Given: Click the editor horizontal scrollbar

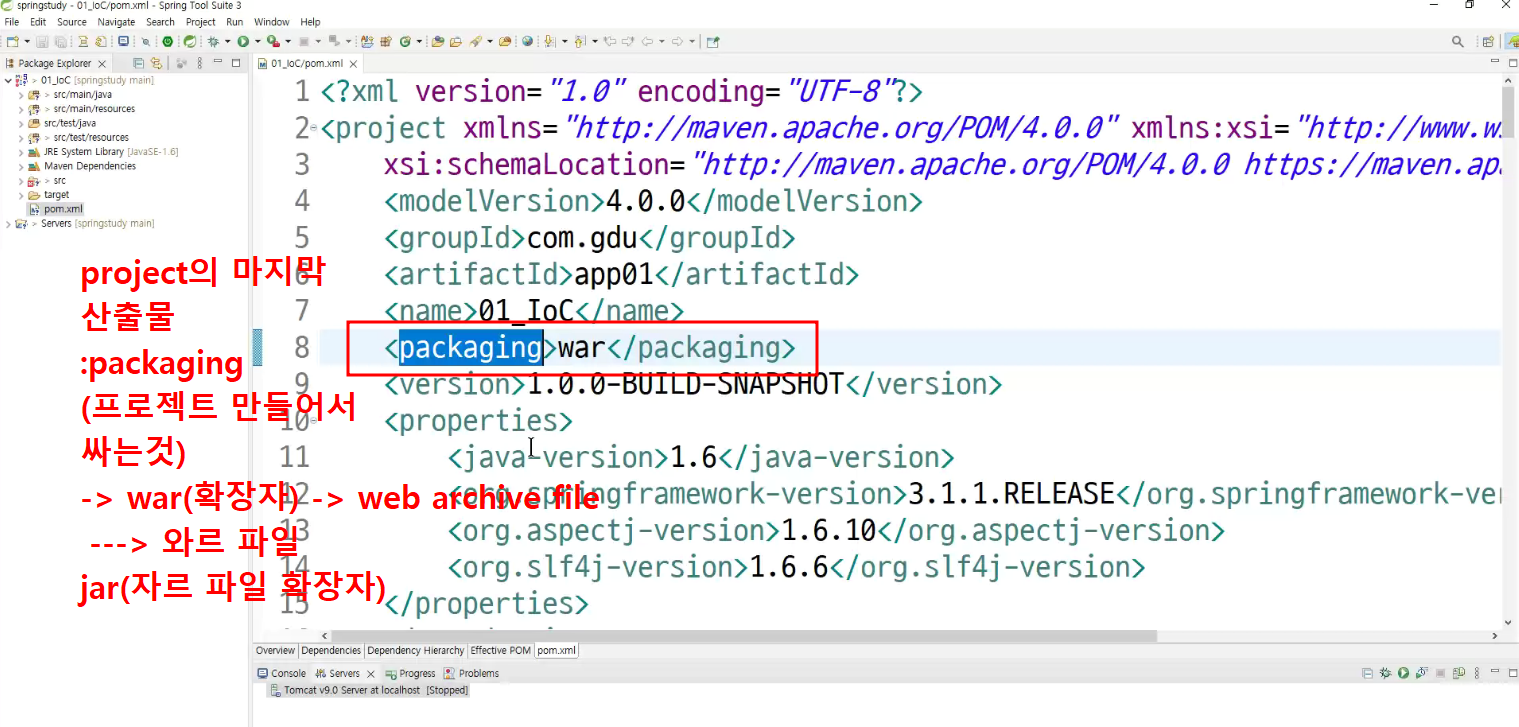Looking at the screenshot, I should pos(743,636).
